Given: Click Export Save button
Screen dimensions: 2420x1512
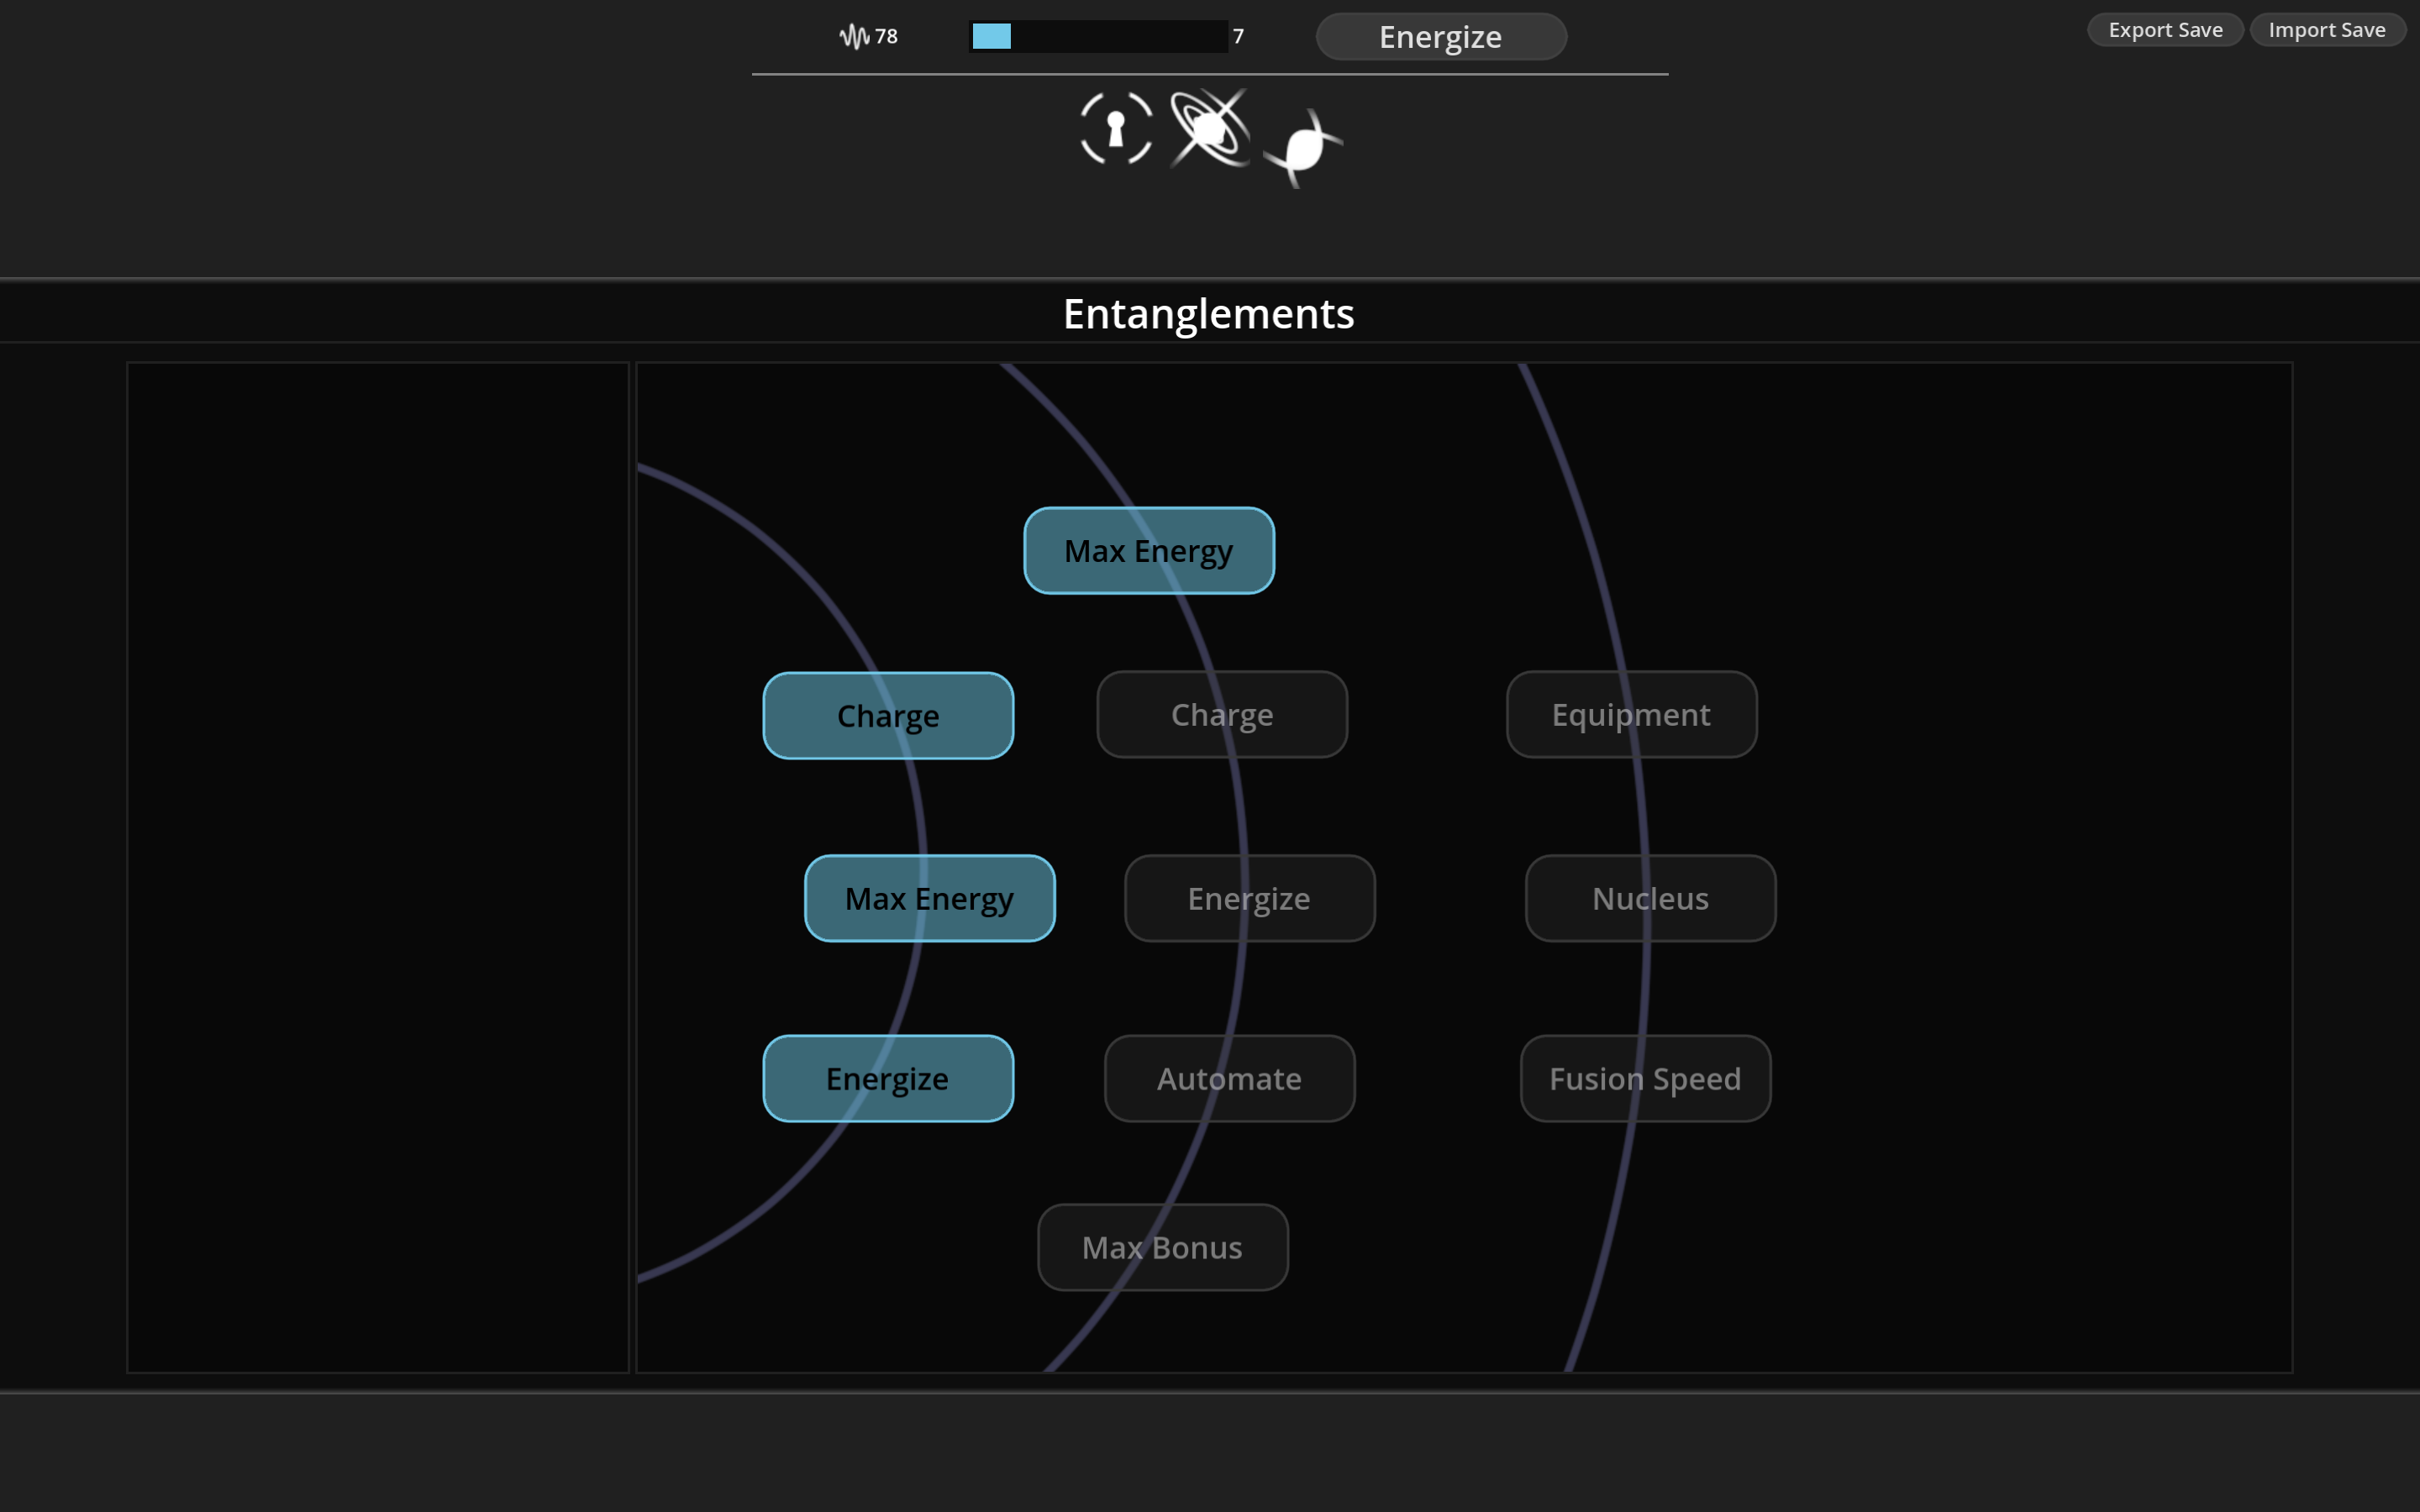Looking at the screenshot, I should (x=2165, y=30).
